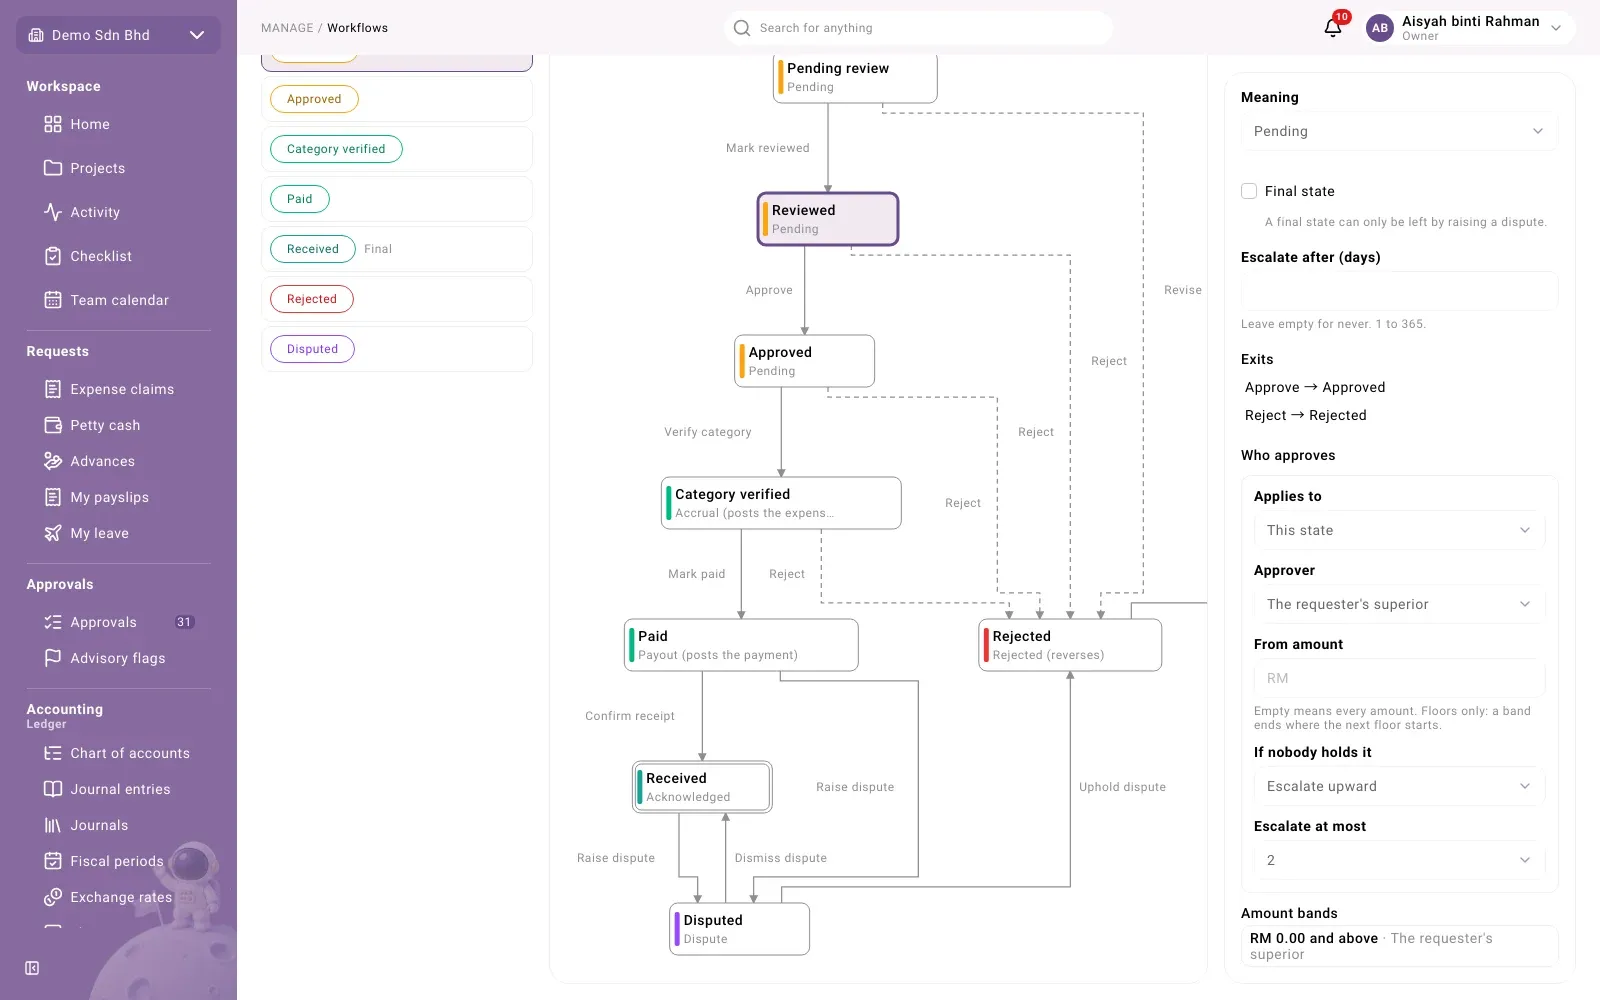Open the notifications bell
The height and width of the screenshot is (1000, 1600).
click(1333, 27)
